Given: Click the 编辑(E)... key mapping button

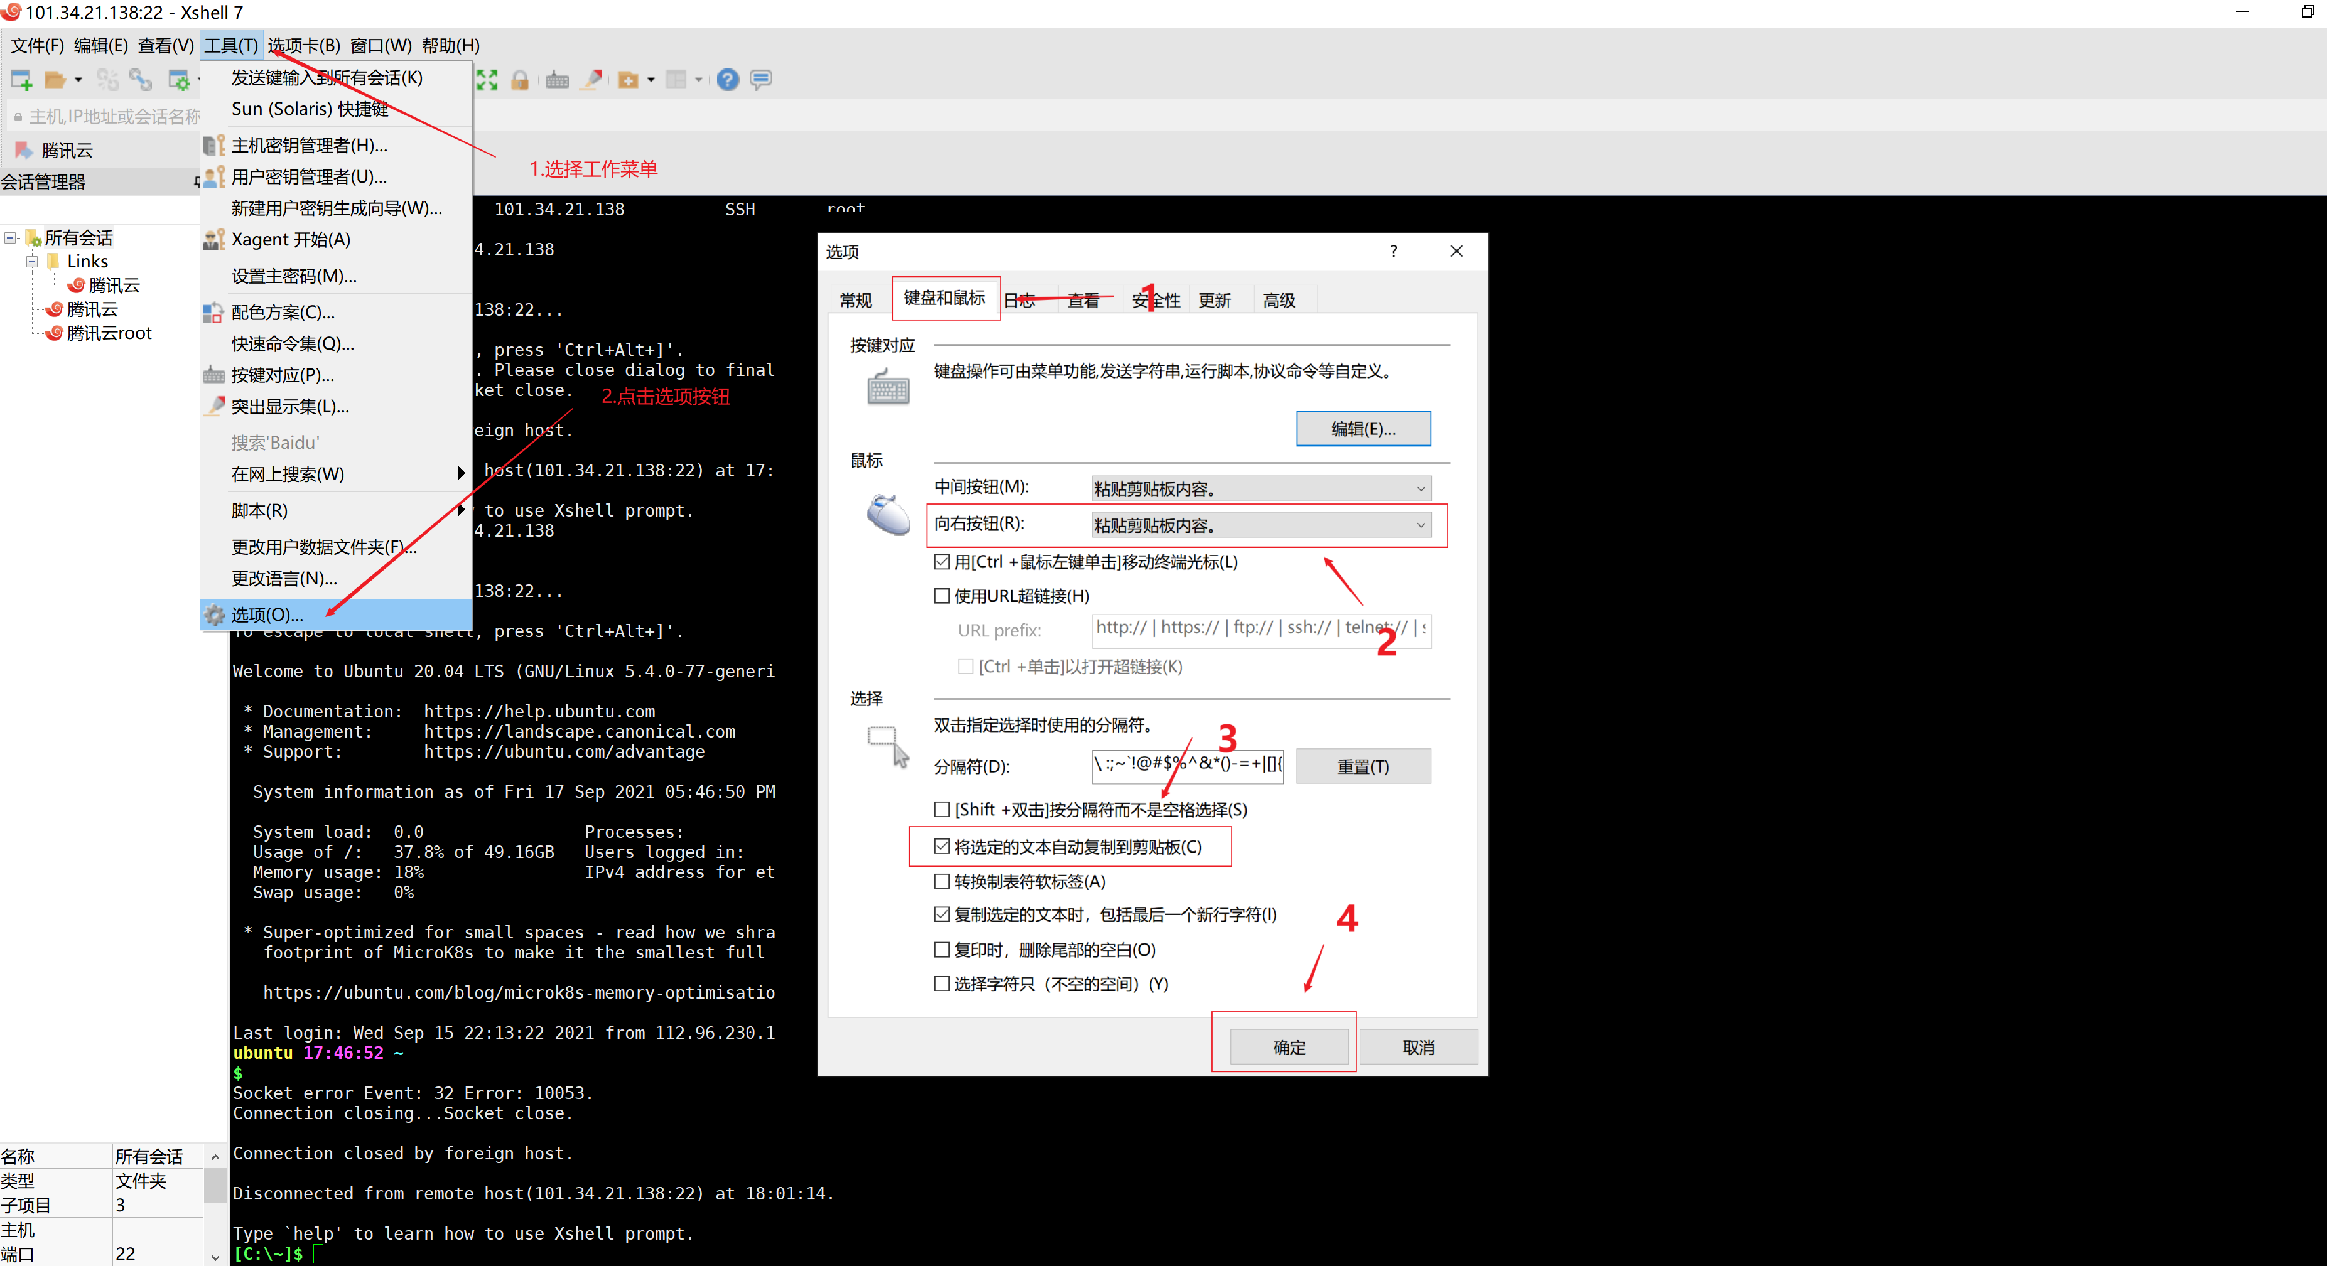Looking at the screenshot, I should click(1363, 429).
